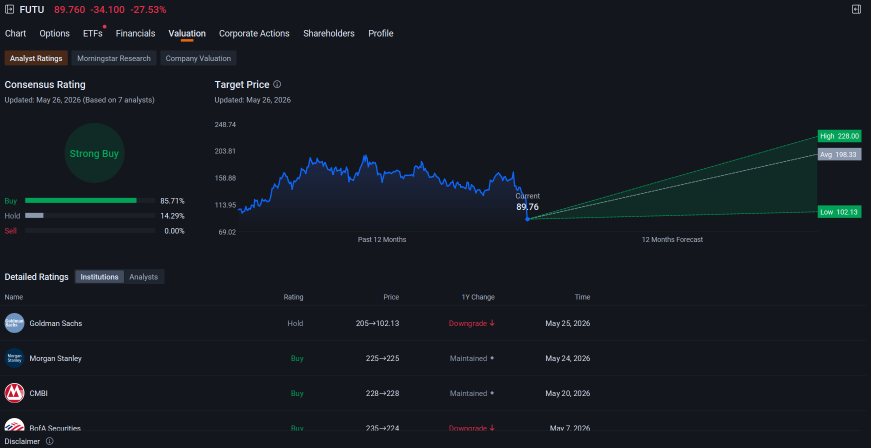Click the Morgan Stanley Maintained label
The width and height of the screenshot is (871, 448).
tap(472, 358)
